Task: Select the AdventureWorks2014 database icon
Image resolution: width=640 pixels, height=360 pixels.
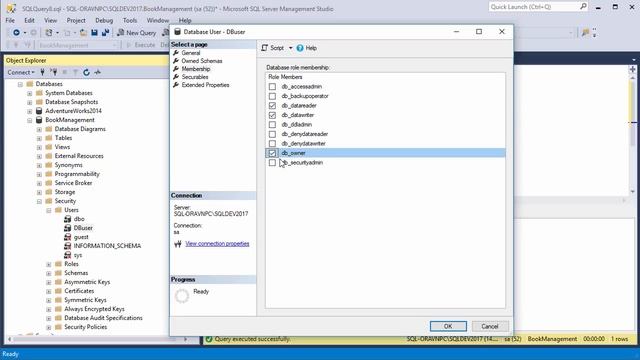Action: pyautogui.click(x=39, y=111)
